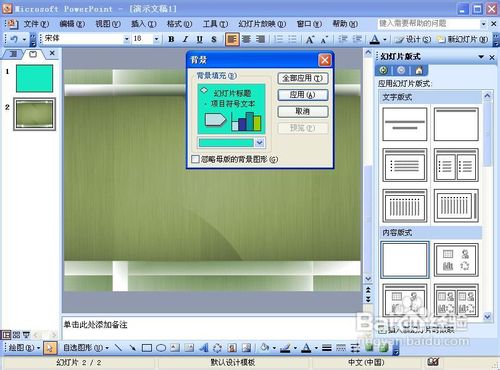This screenshot has height=370, width=500.
Task: Increase font size with large A
Action: [310, 39]
